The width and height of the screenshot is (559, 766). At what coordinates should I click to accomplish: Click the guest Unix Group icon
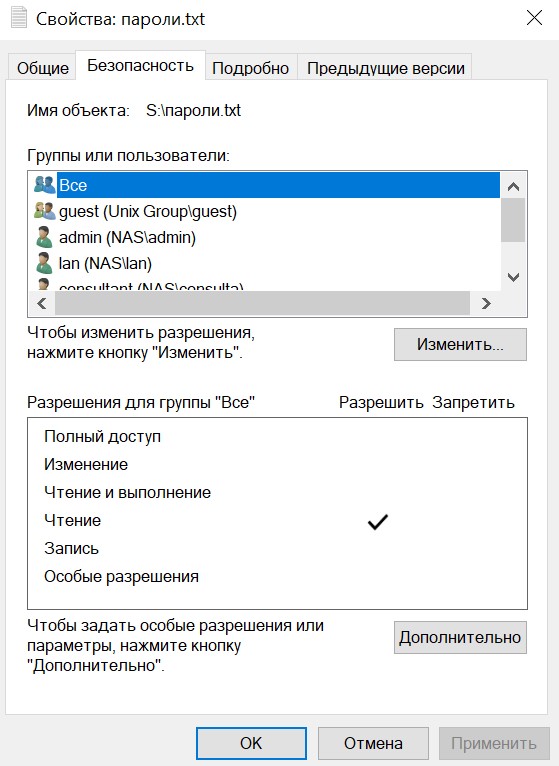pyautogui.click(x=45, y=211)
